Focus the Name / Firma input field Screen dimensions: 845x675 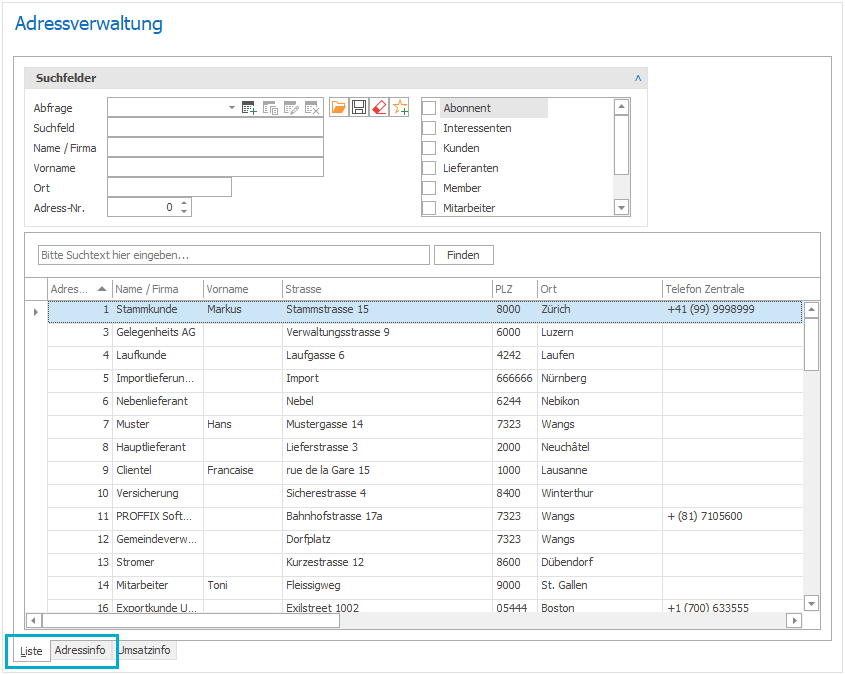pos(216,148)
